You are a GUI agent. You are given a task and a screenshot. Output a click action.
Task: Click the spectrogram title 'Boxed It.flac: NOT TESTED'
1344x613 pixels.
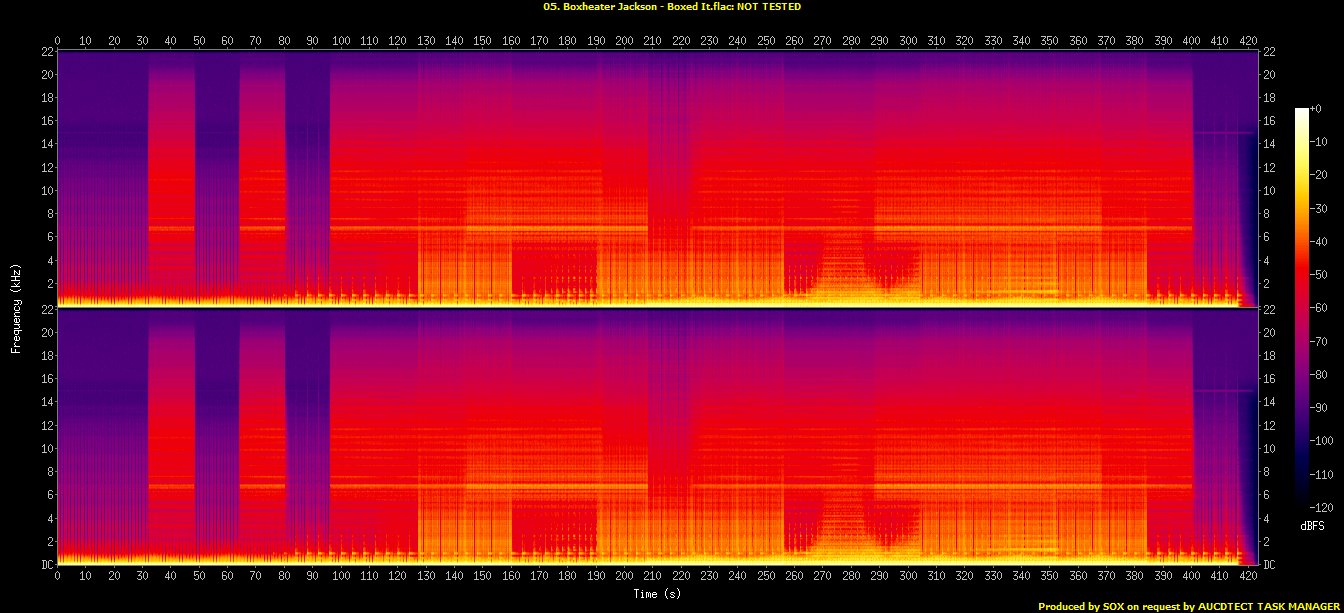click(x=671, y=7)
